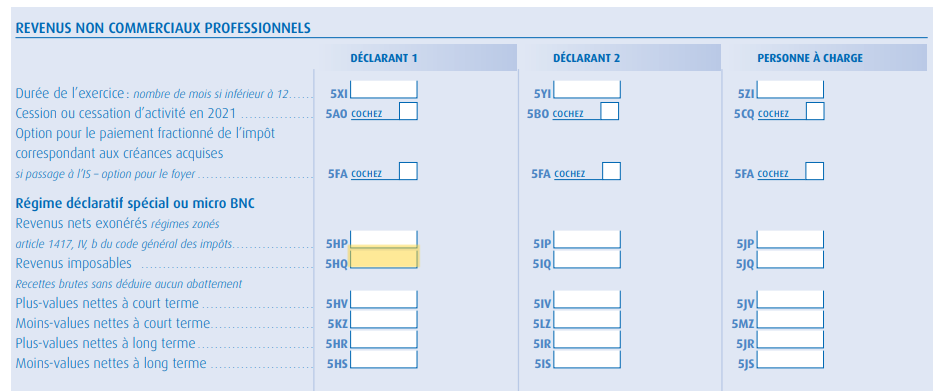
Task: Click the 5HP revenus nets exonérés field
Action: (384, 239)
